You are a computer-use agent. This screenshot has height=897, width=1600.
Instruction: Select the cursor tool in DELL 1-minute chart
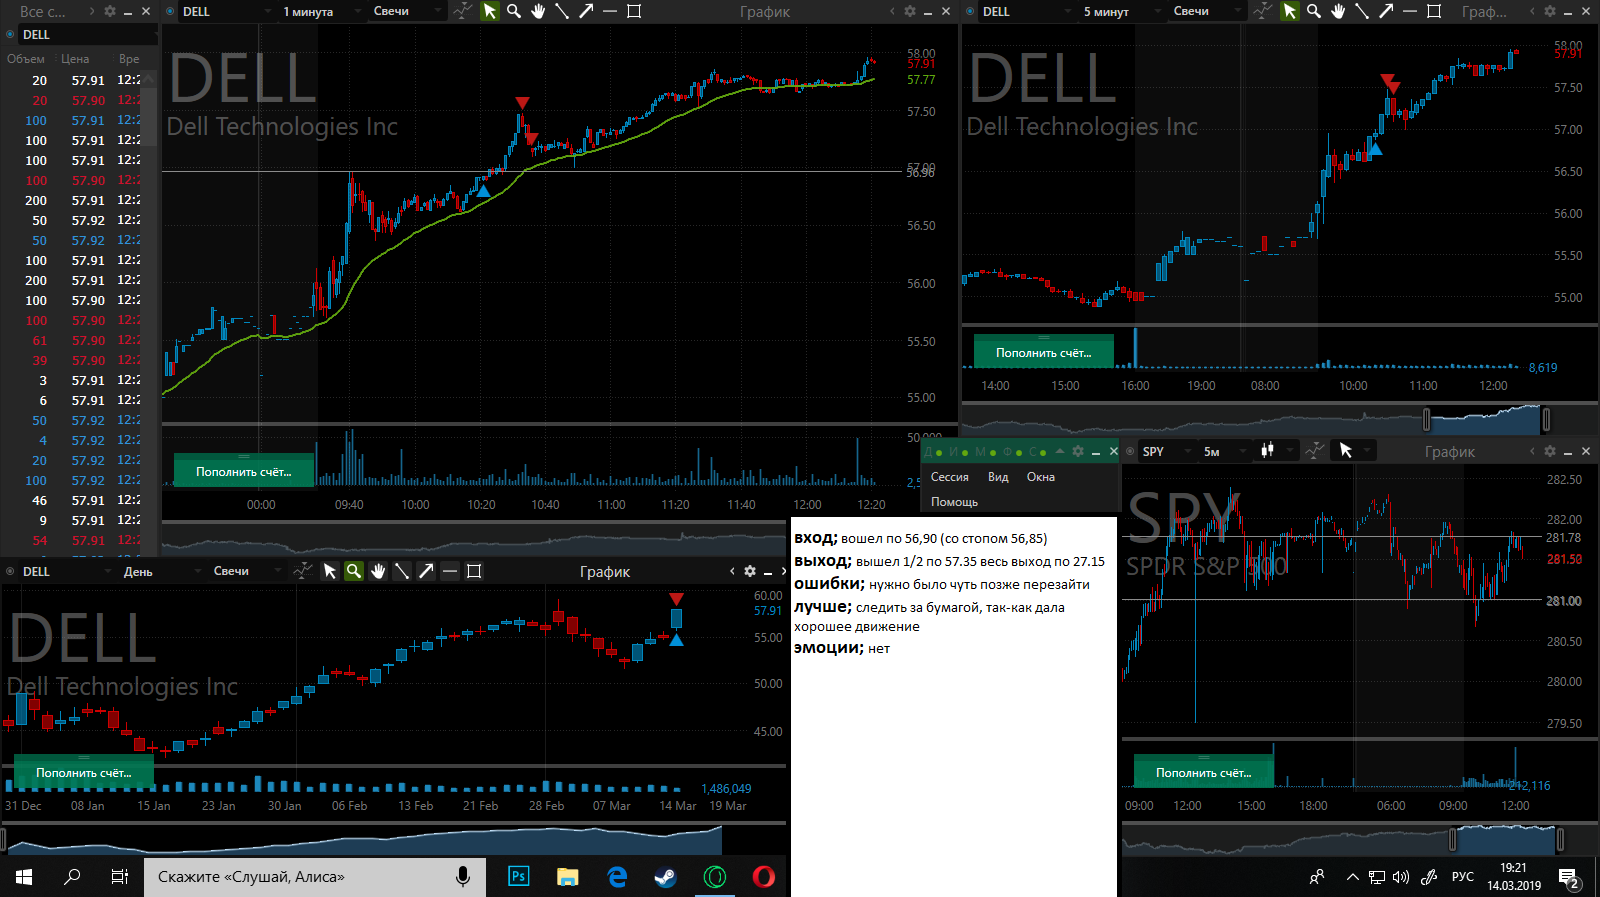click(x=489, y=11)
